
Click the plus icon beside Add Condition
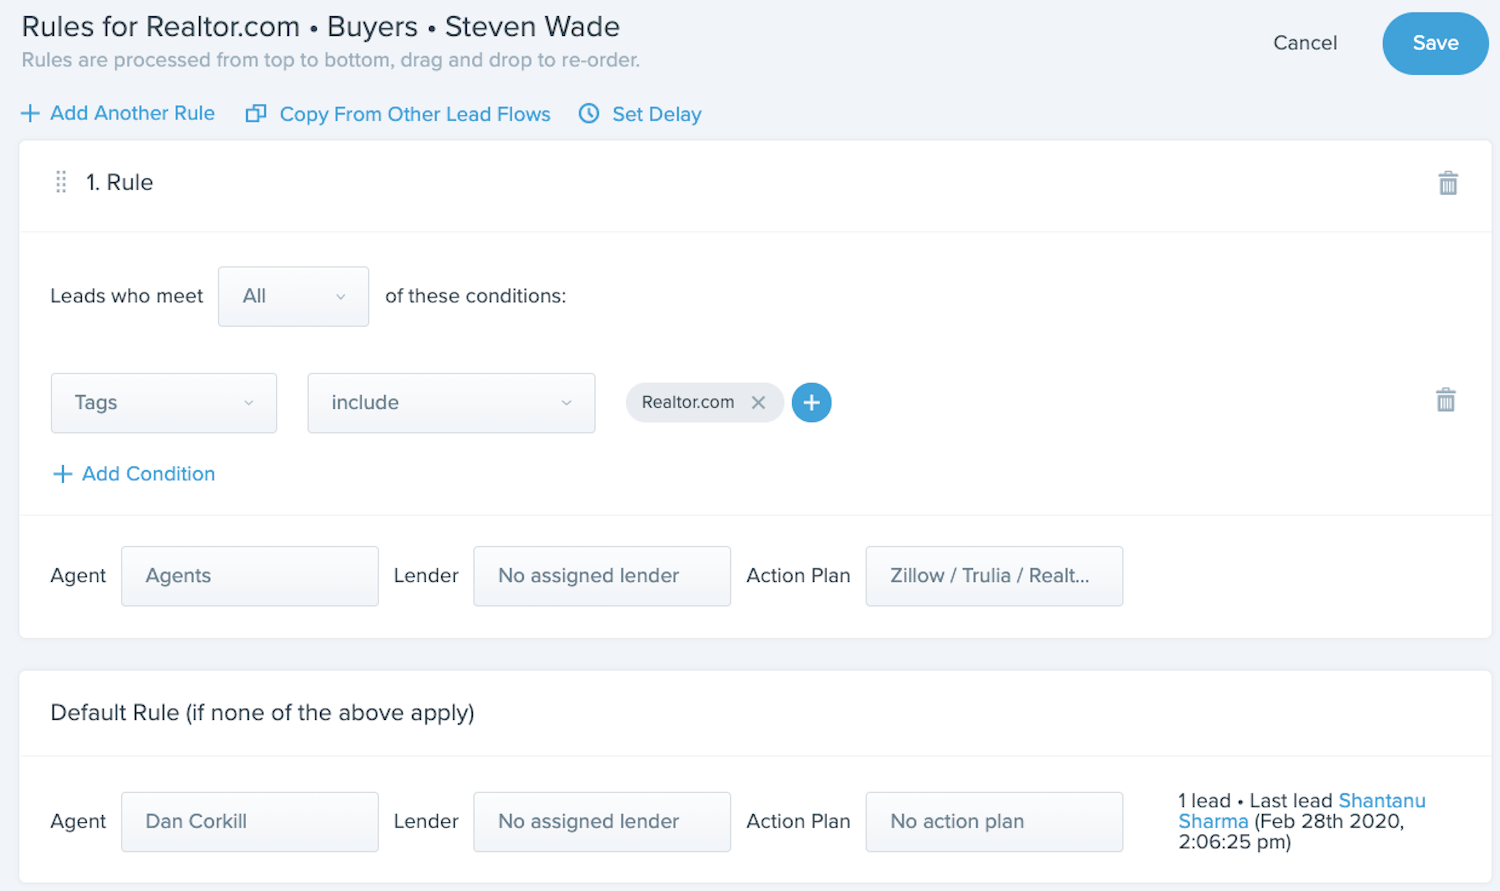coord(62,474)
